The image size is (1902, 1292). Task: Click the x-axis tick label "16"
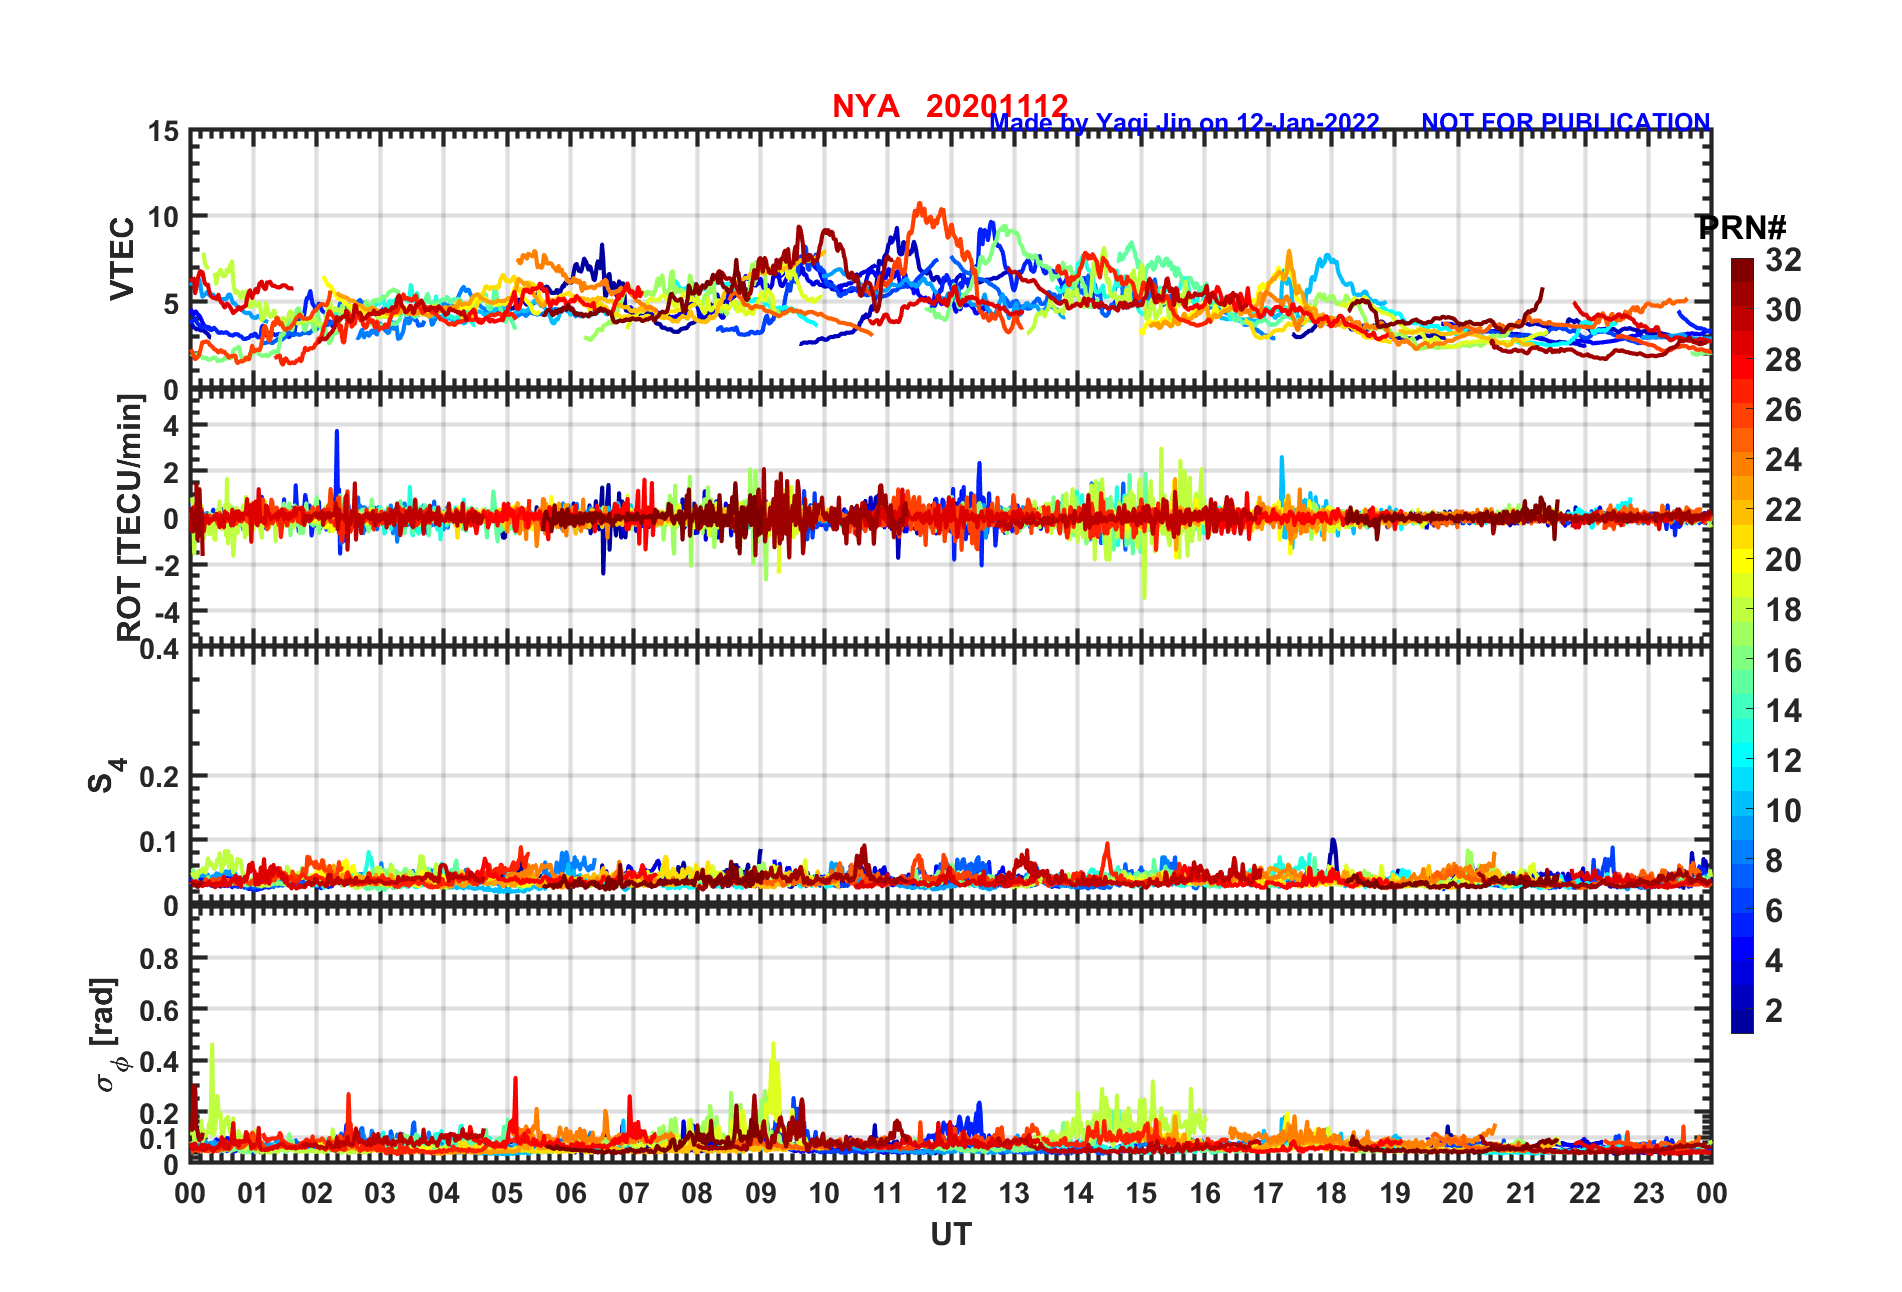click(x=1205, y=1194)
